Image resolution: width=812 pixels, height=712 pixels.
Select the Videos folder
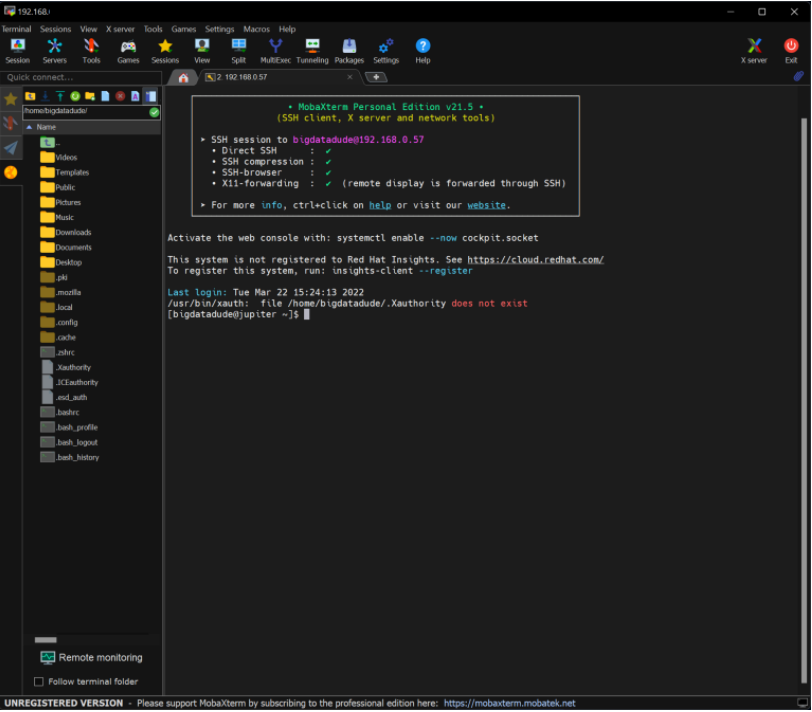click(59, 157)
